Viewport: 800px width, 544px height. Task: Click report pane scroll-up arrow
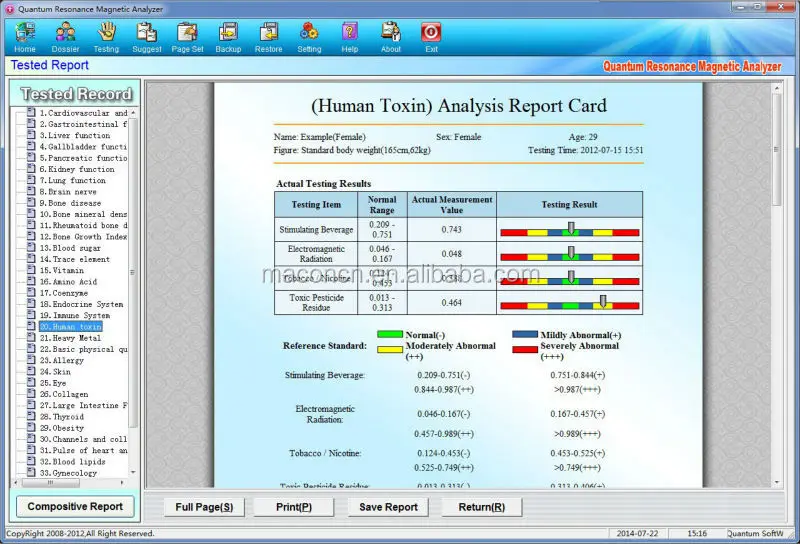(x=777, y=89)
